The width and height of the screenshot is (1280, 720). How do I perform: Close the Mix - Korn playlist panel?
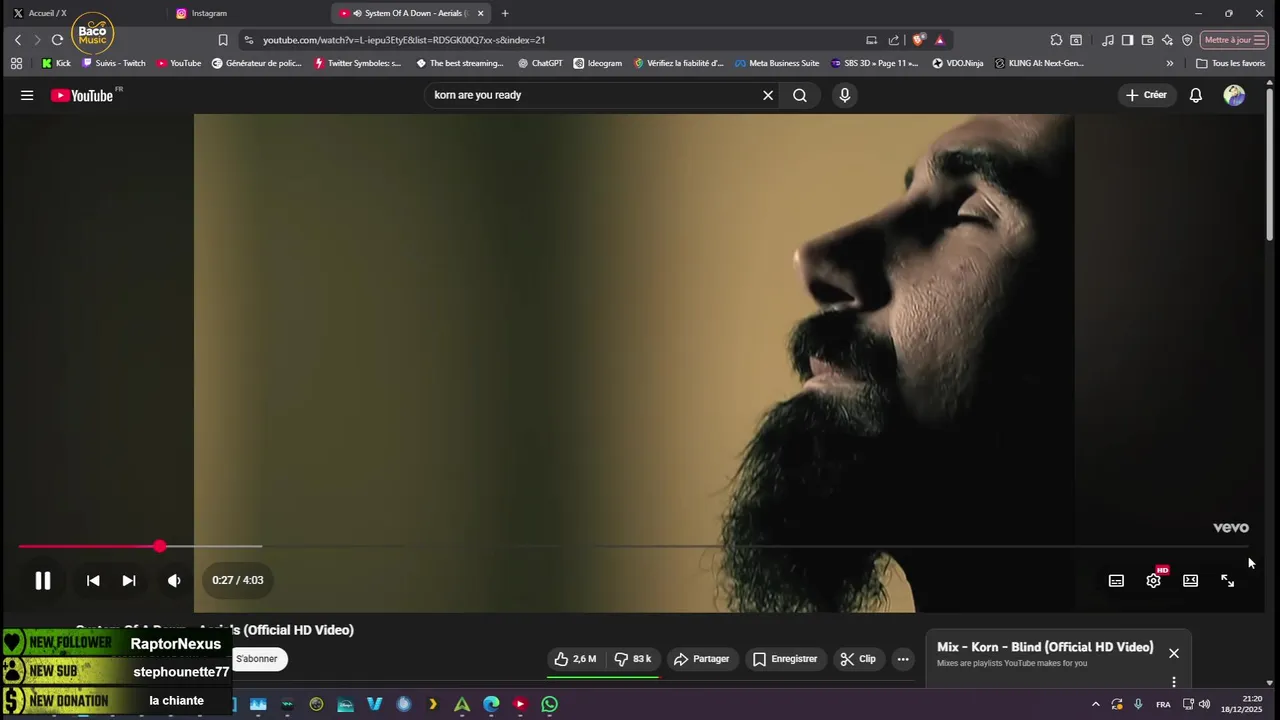(x=1174, y=653)
